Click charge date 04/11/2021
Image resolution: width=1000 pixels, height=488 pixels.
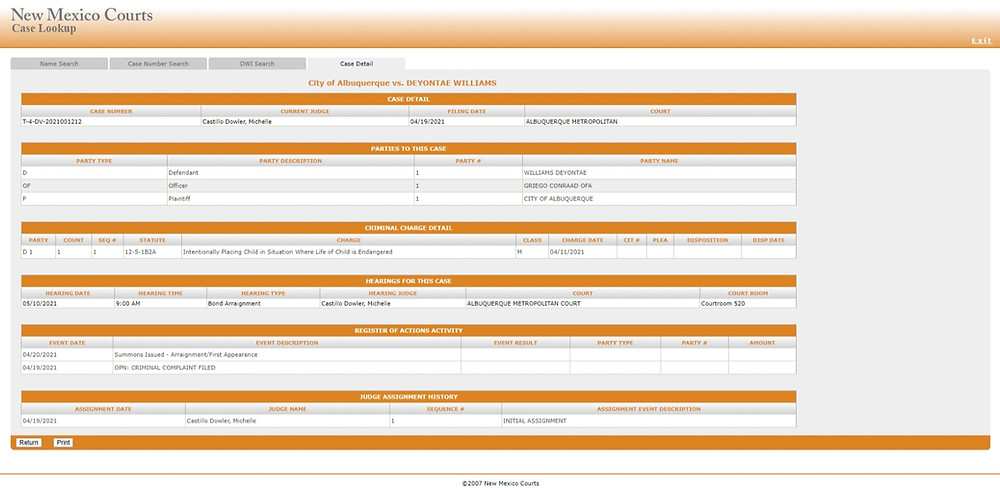(568, 252)
